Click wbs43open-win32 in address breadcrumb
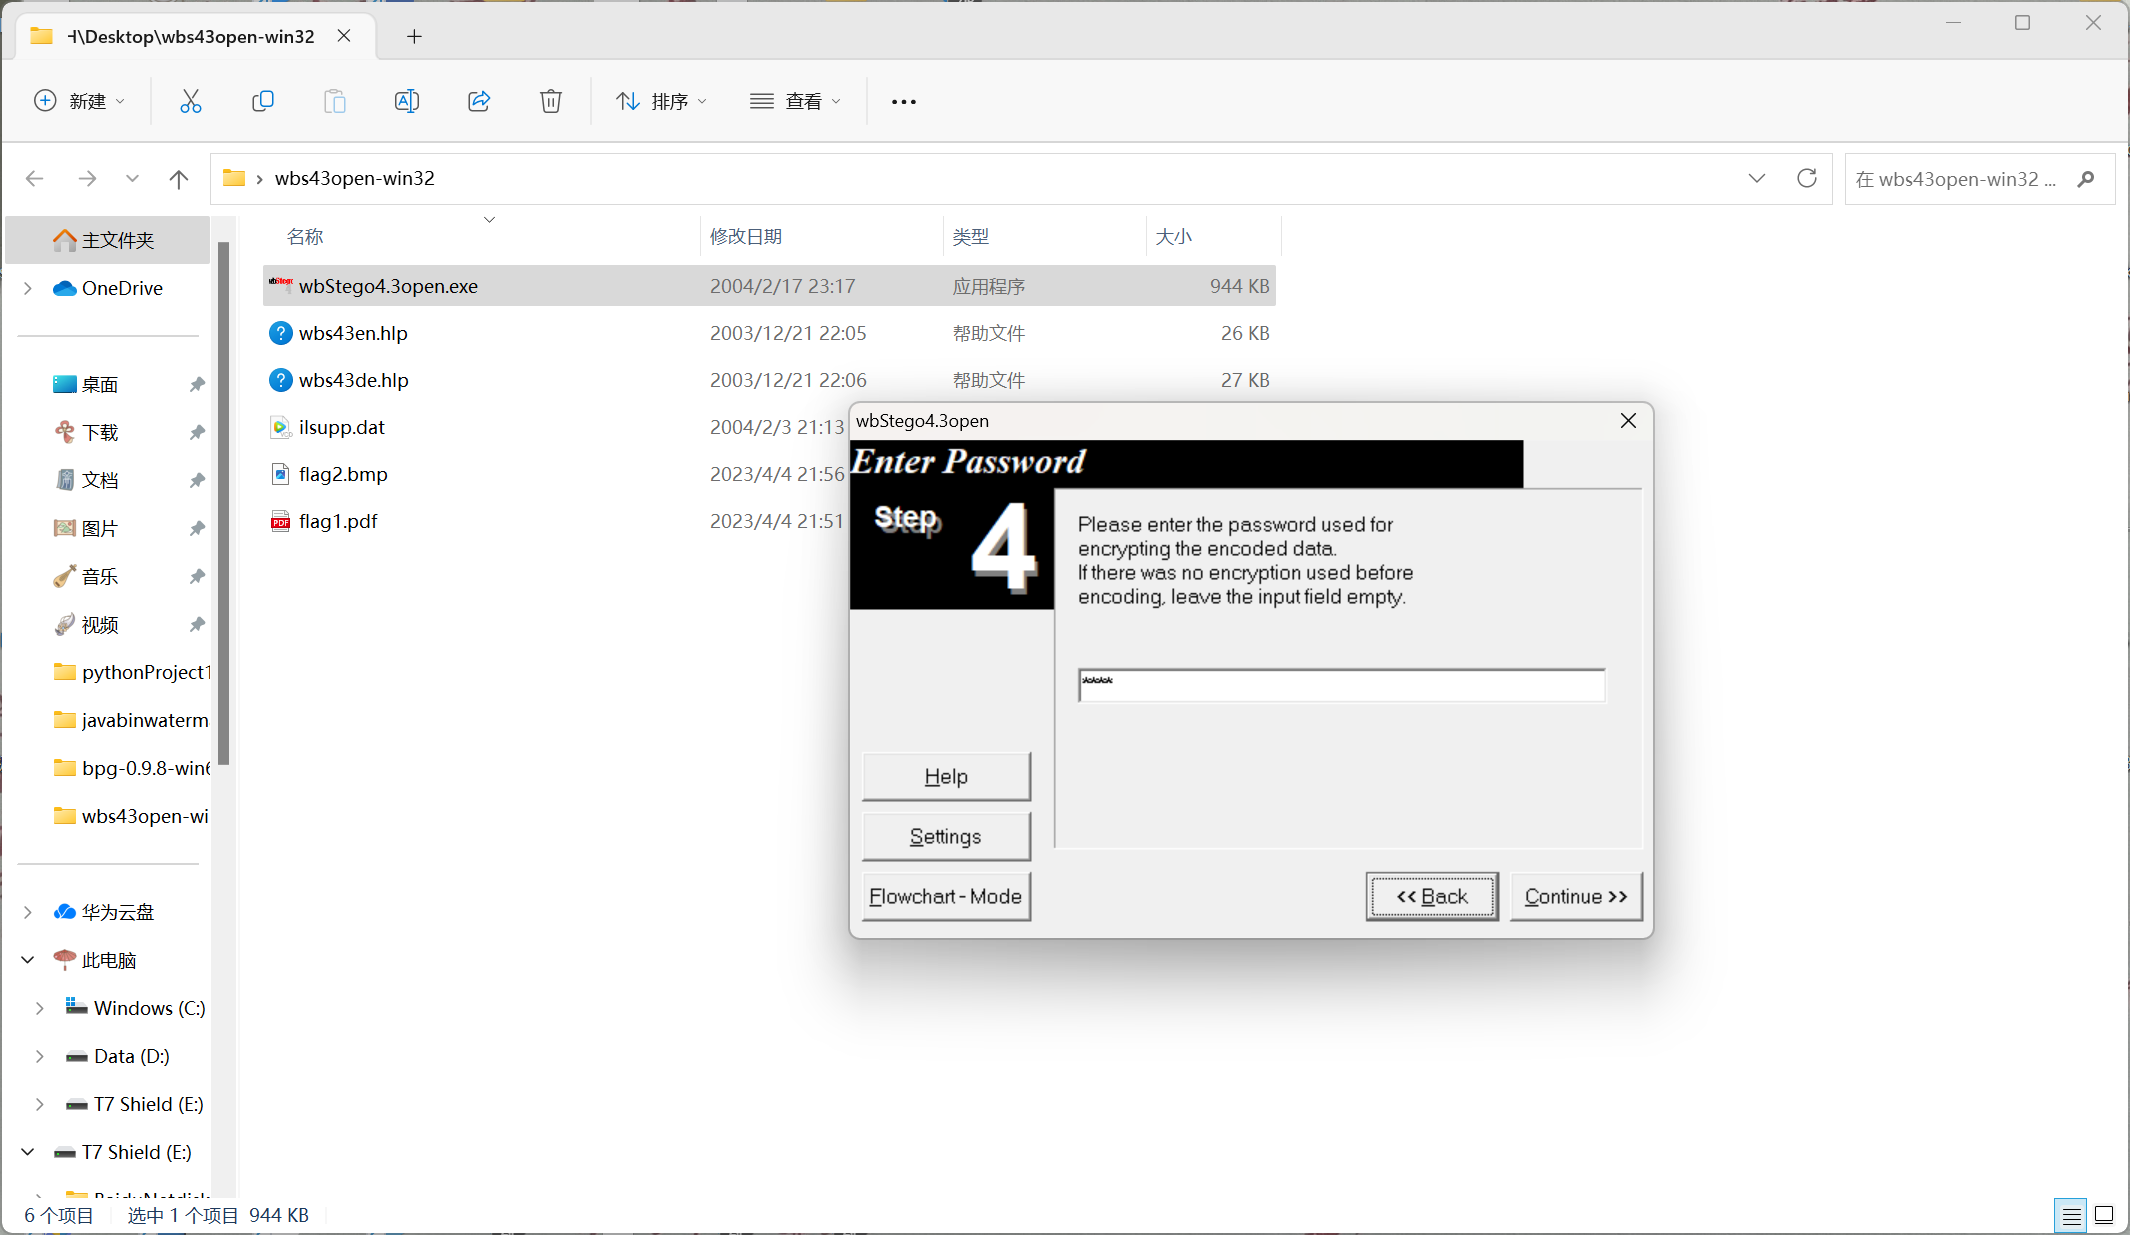The width and height of the screenshot is (2130, 1235). click(x=355, y=179)
